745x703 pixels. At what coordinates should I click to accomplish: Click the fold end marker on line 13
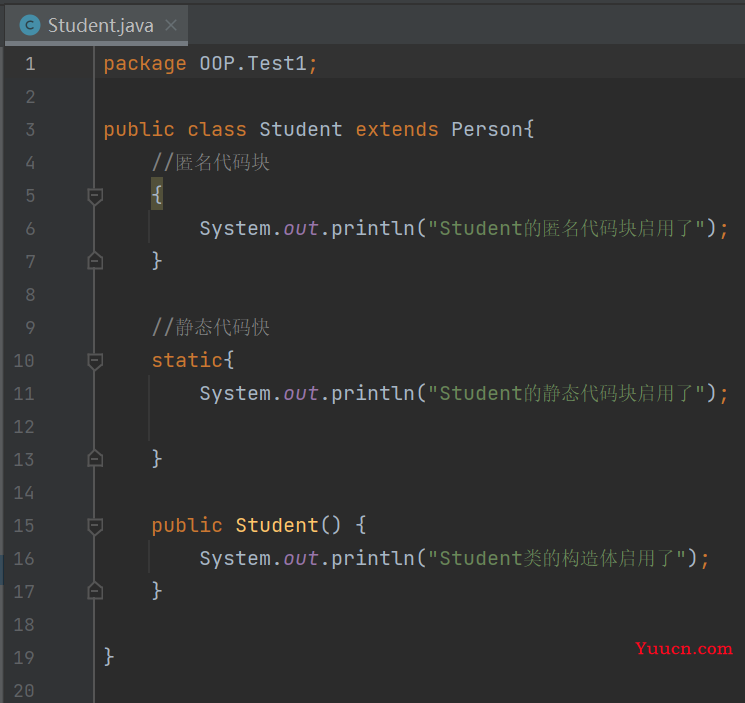[95, 458]
